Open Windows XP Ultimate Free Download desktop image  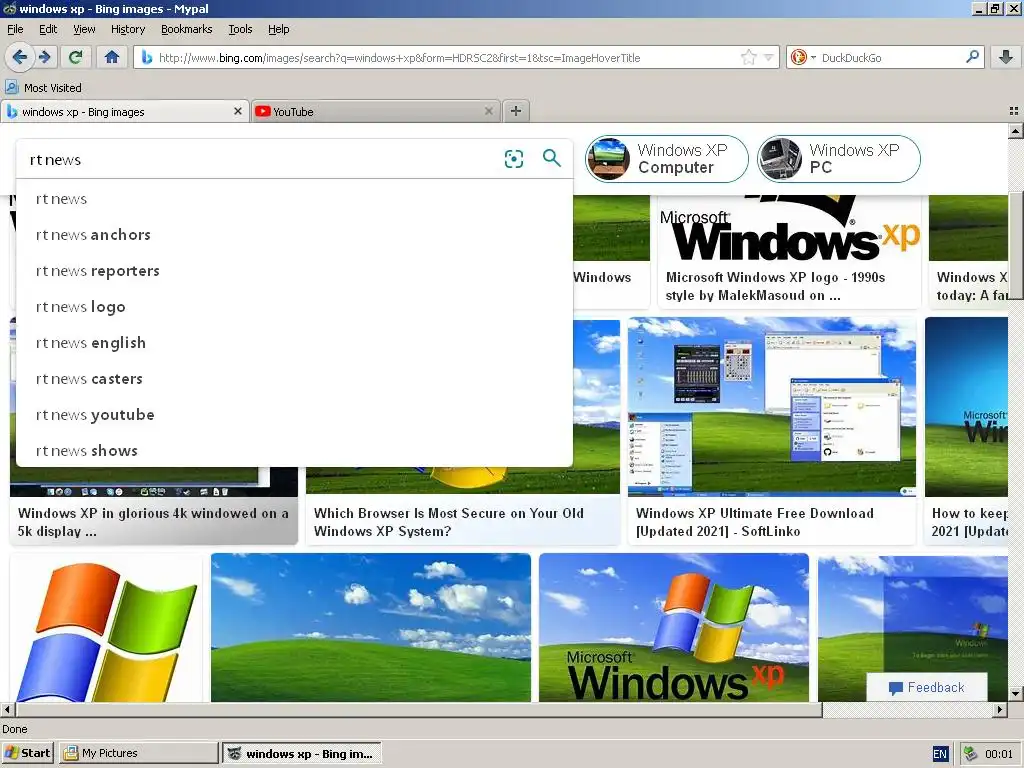click(772, 406)
